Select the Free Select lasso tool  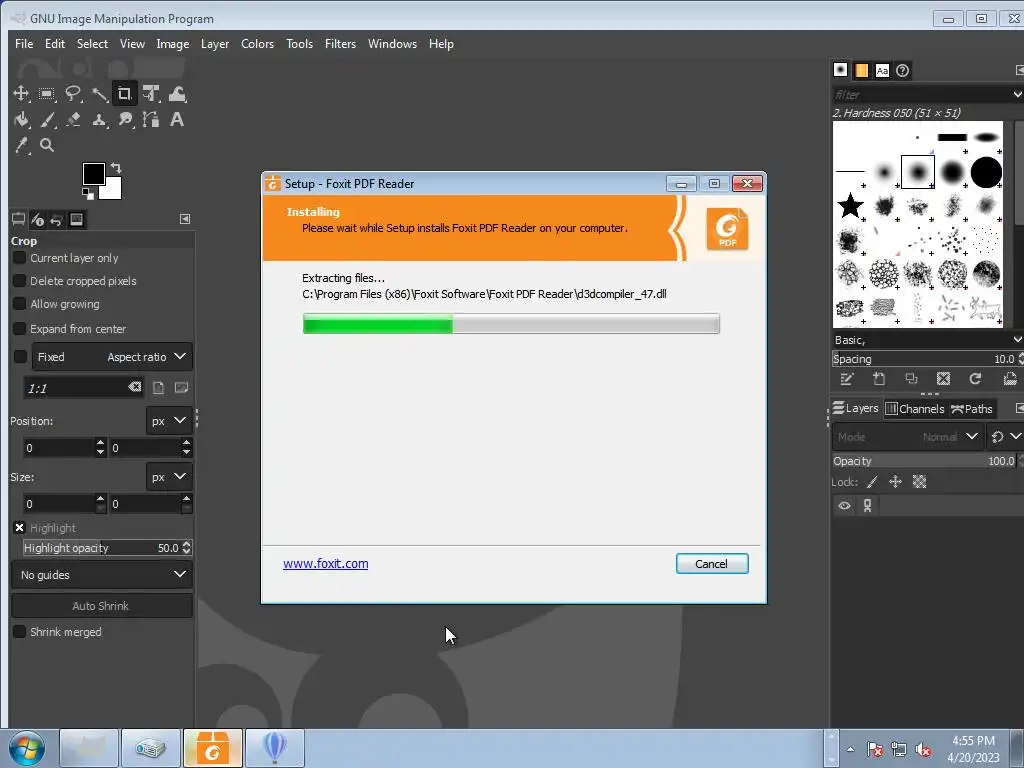click(x=72, y=94)
